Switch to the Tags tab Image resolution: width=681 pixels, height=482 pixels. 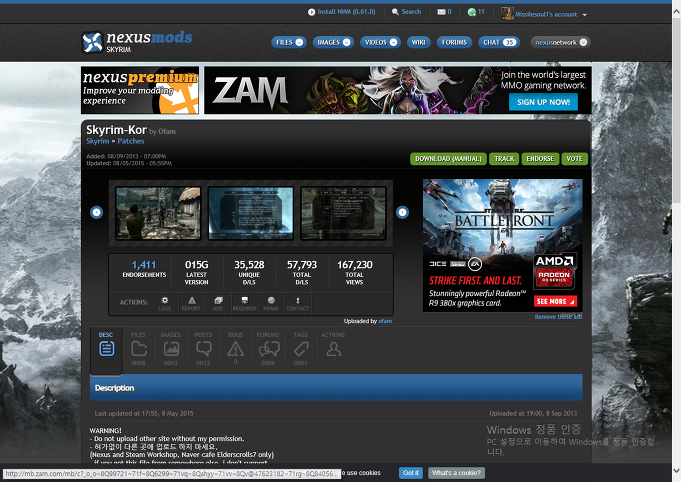tap(301, 349)
